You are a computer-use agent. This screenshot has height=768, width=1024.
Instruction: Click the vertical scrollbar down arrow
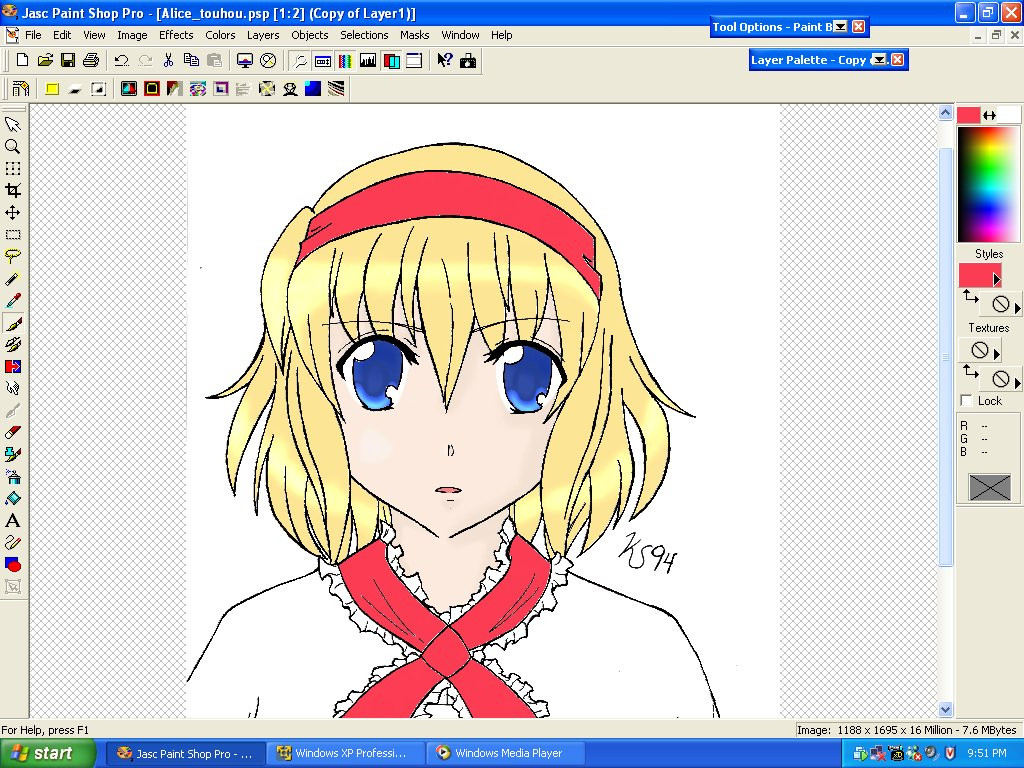pyautogui.click(x=945, y=709)
